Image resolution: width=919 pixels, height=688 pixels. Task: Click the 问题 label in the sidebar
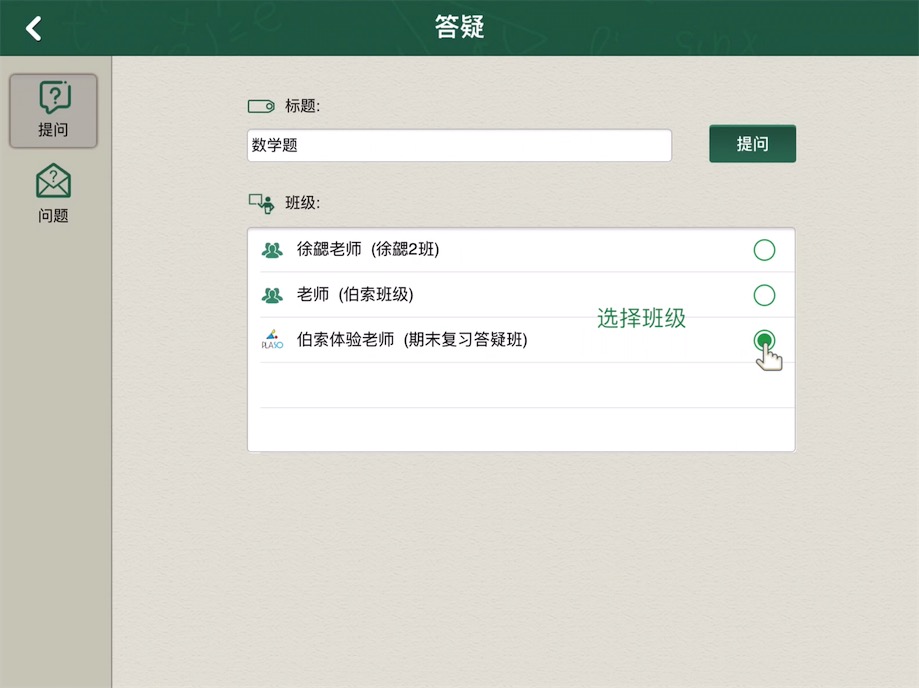tap(53, 215)
